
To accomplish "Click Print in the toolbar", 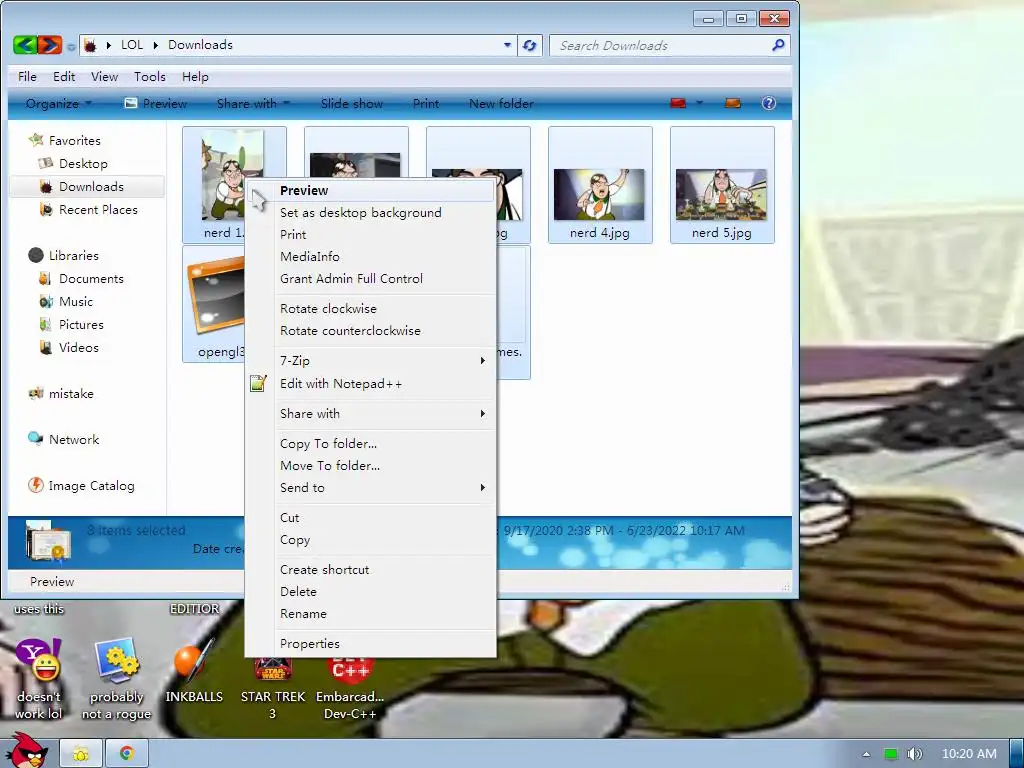I will coord(426,103).
